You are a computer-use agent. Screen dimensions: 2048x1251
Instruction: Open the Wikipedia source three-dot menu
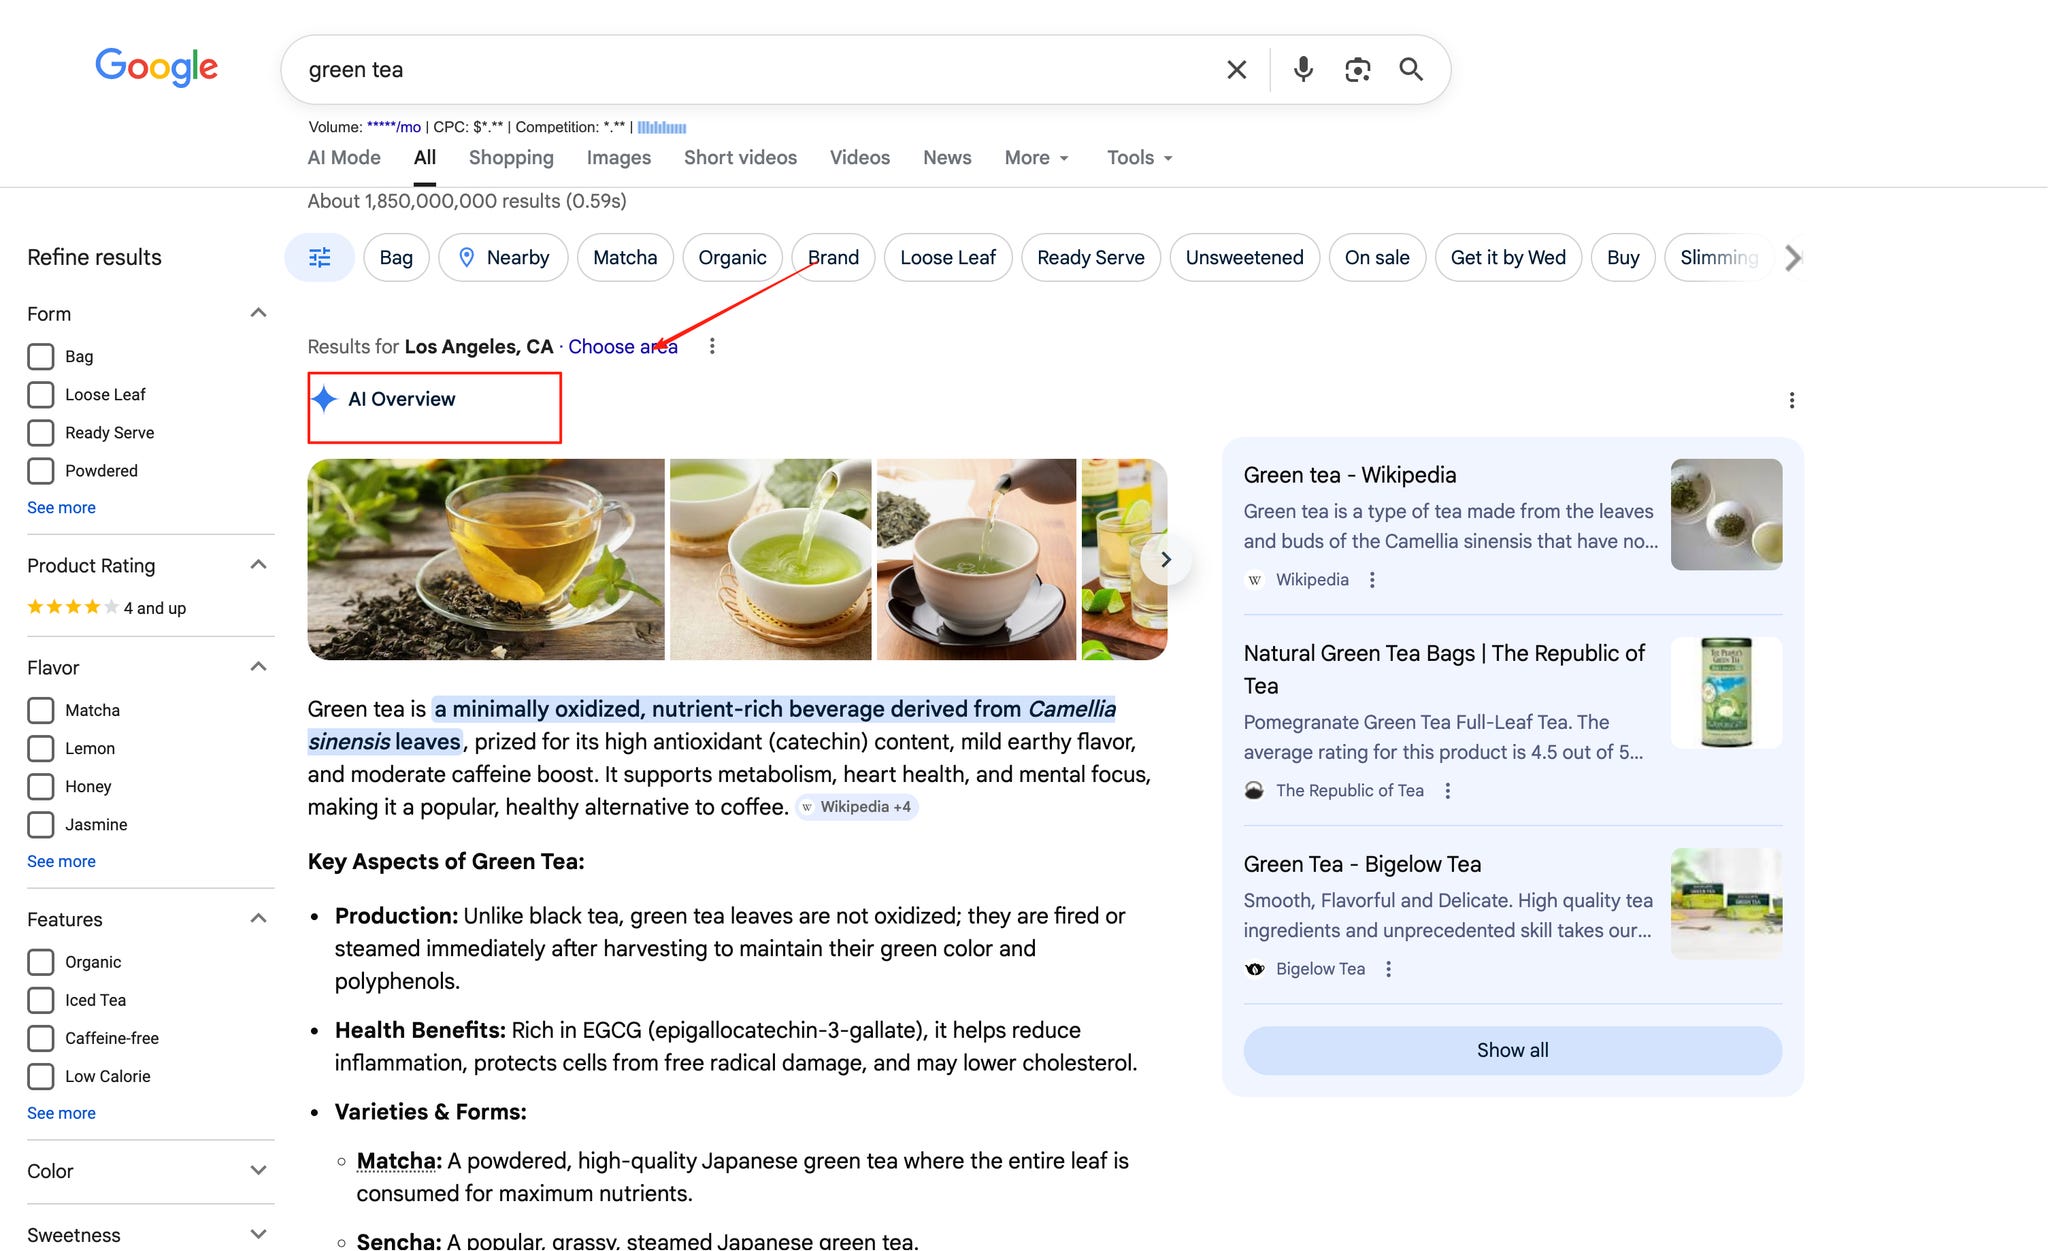click(1372, 580)
